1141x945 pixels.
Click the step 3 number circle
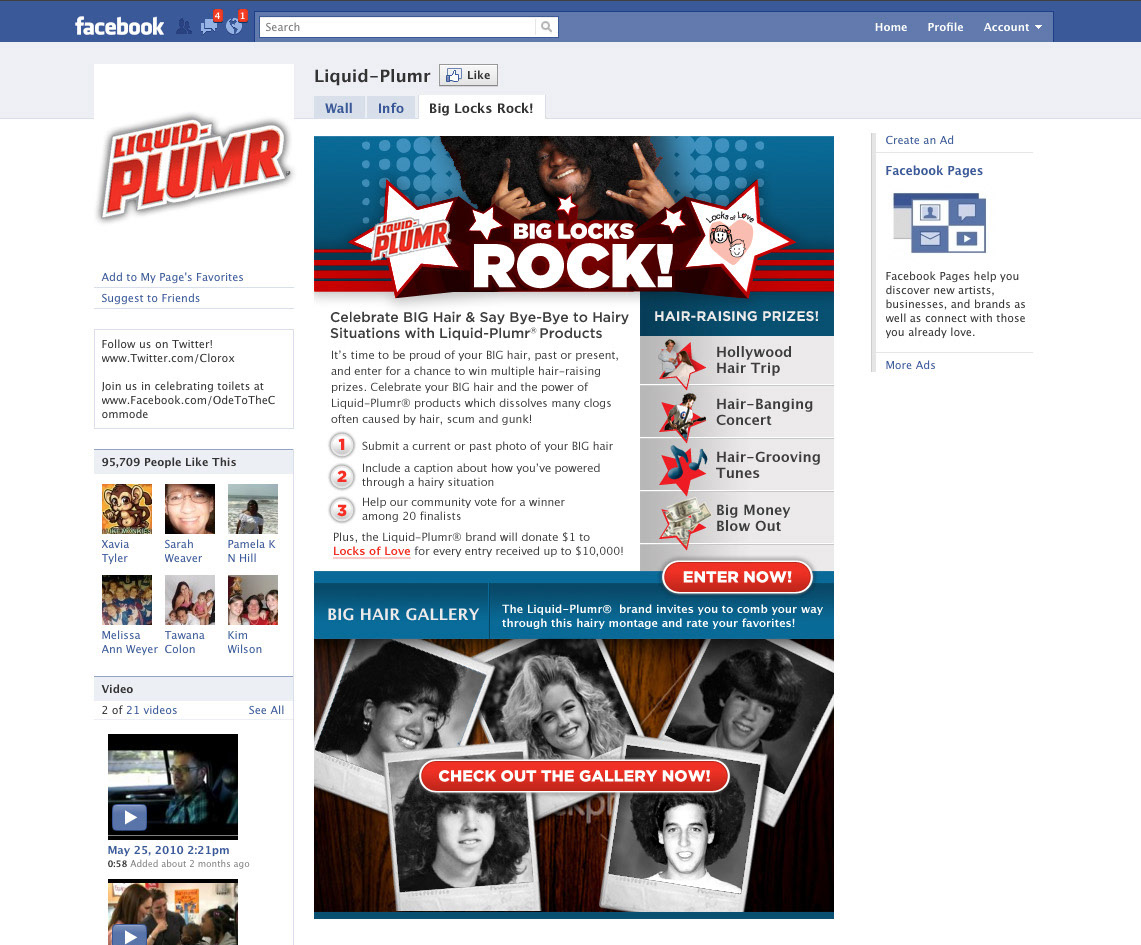pos(342,510)
